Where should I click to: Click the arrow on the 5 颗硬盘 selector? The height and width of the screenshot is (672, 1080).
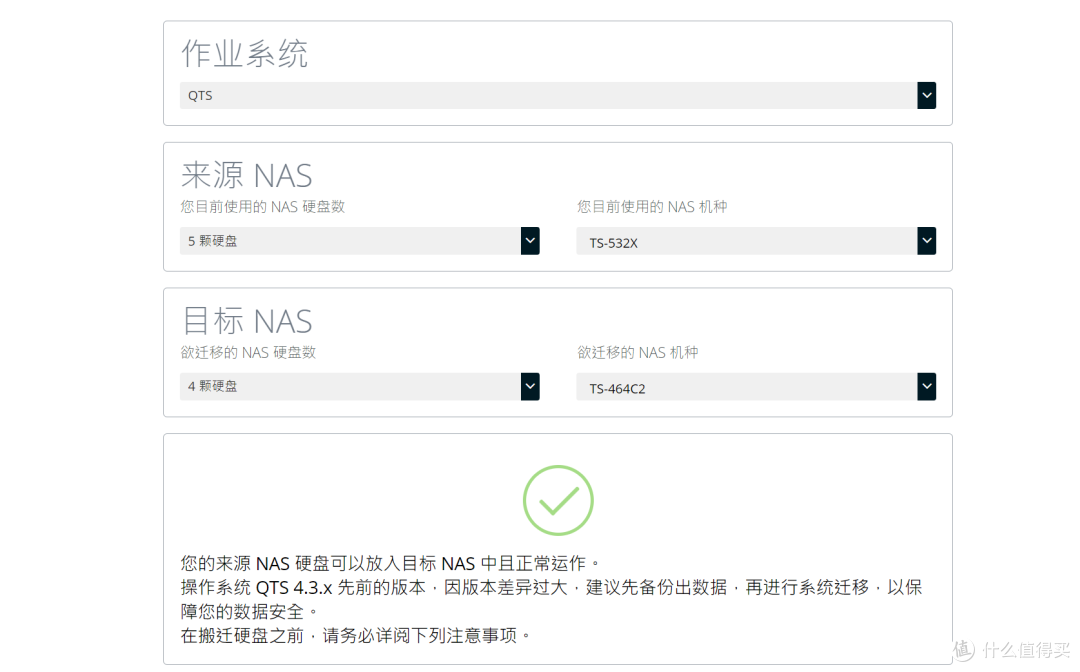click(530, 241)
